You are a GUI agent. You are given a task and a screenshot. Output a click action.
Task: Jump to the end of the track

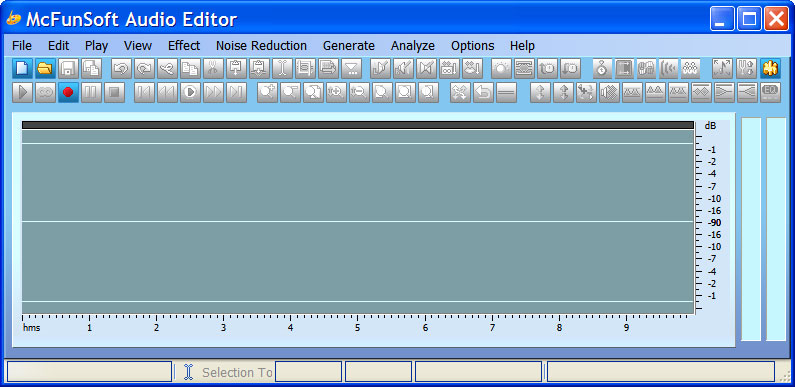236,92
